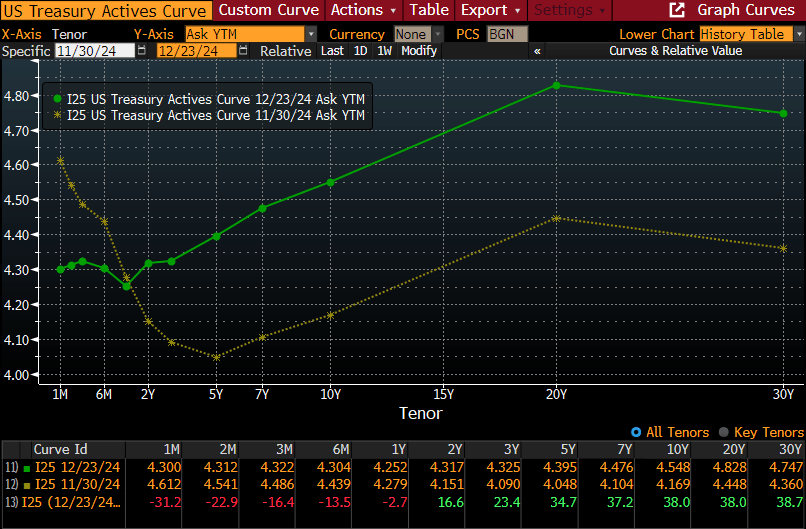Open the Actions menu
Screen dimensions: 806x529
coord(363,10)
